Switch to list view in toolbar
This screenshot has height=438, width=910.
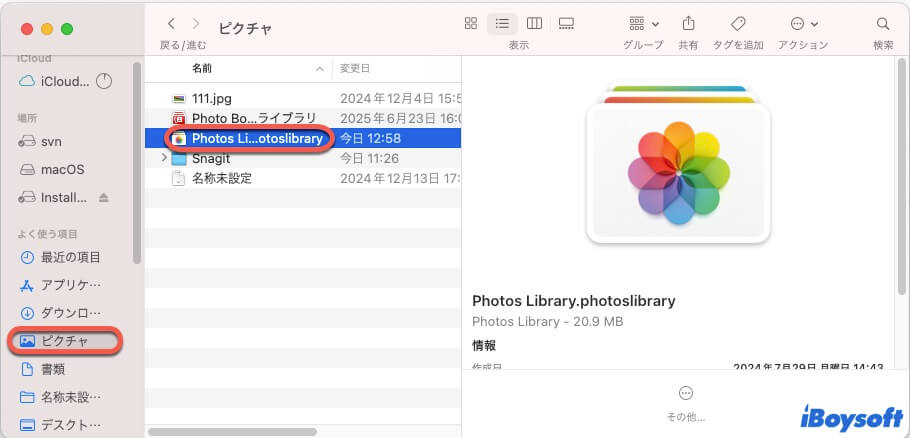tap(501, 23)
